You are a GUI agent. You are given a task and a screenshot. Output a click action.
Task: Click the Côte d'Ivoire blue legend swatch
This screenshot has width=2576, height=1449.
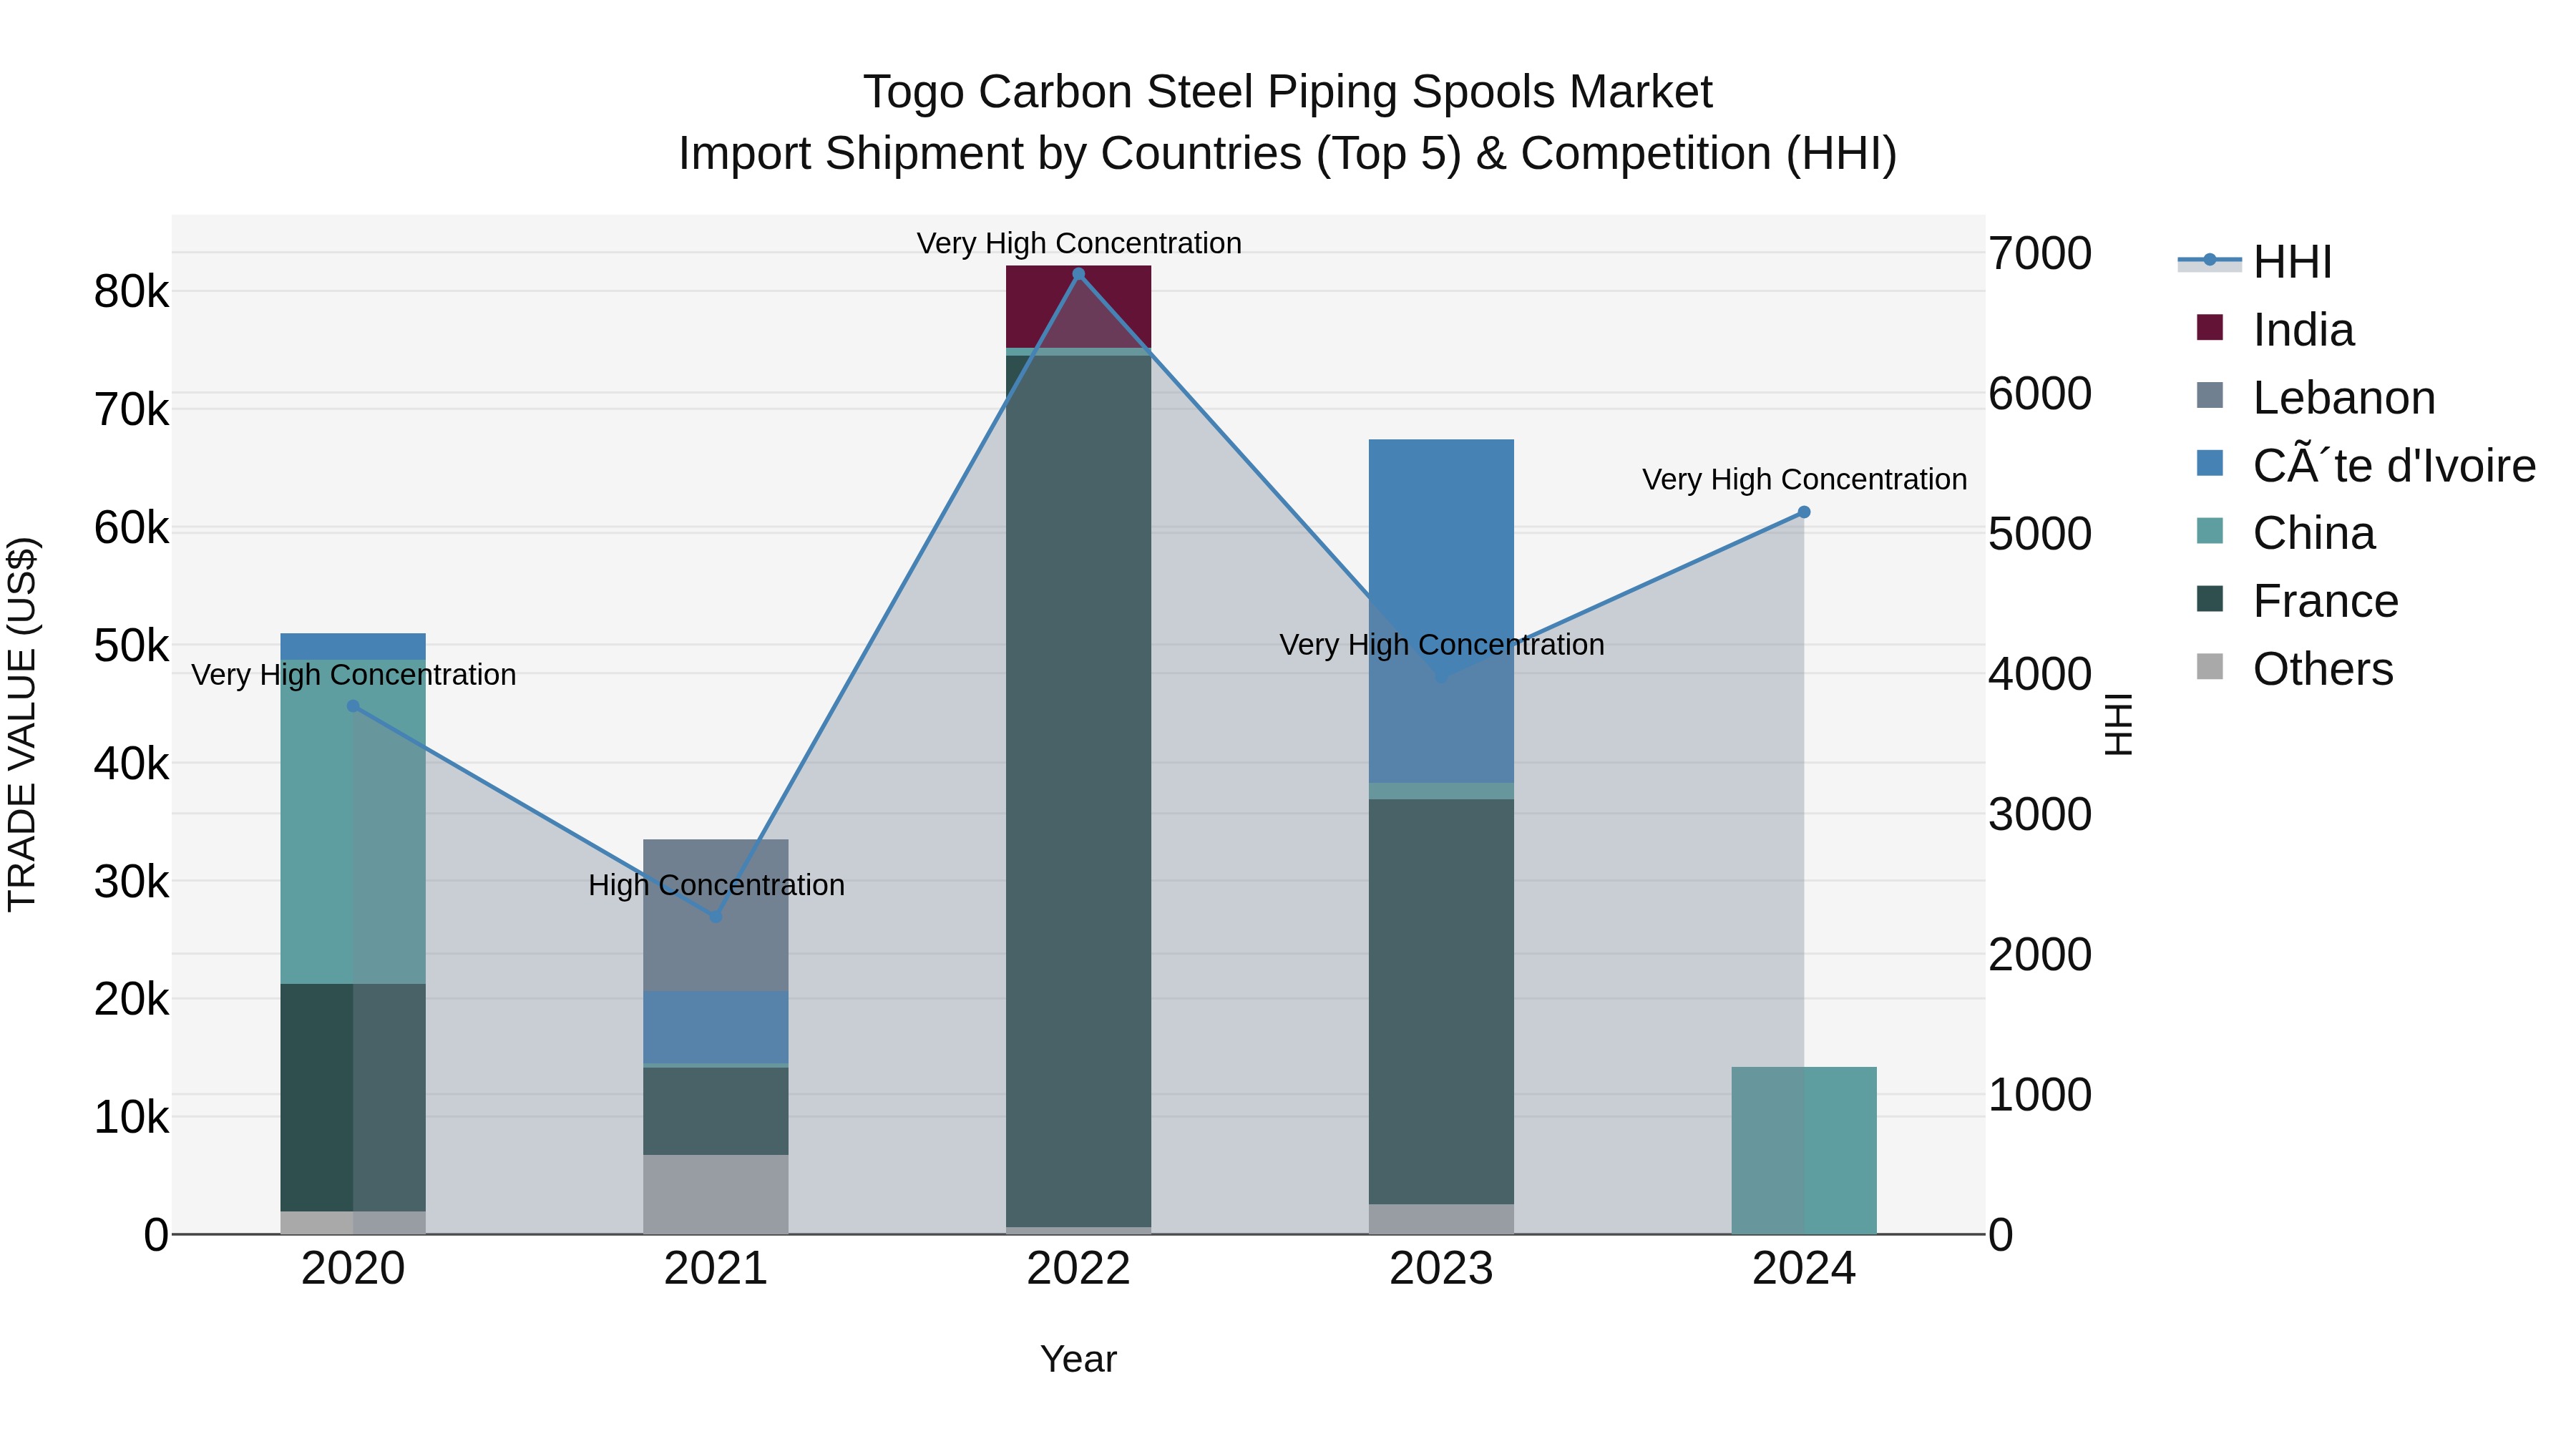click(2210, 464)
